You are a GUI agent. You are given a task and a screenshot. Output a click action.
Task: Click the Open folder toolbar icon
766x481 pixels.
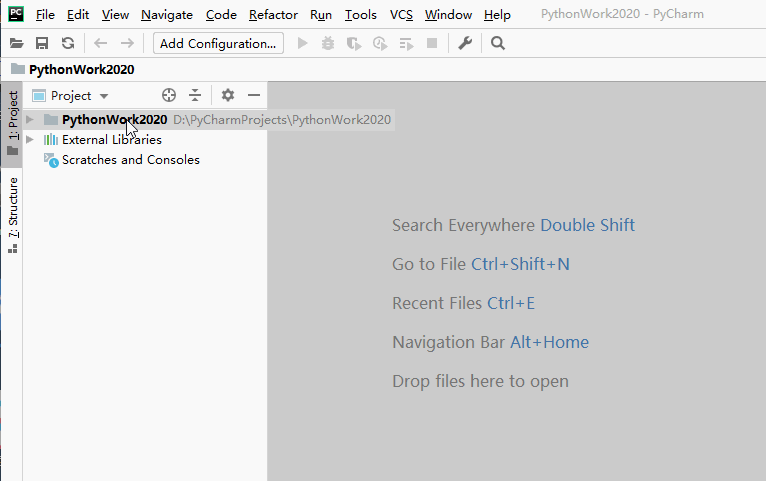(x=17, y=43)
